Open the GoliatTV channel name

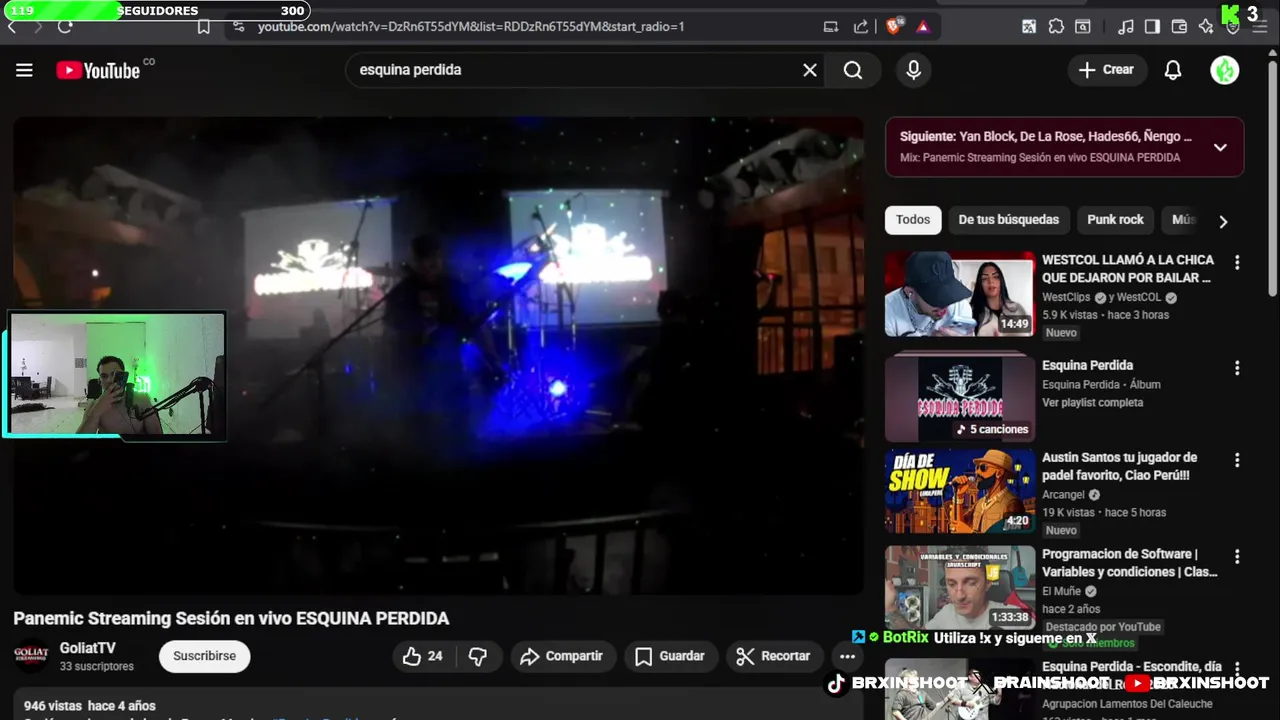pos(87,648)
